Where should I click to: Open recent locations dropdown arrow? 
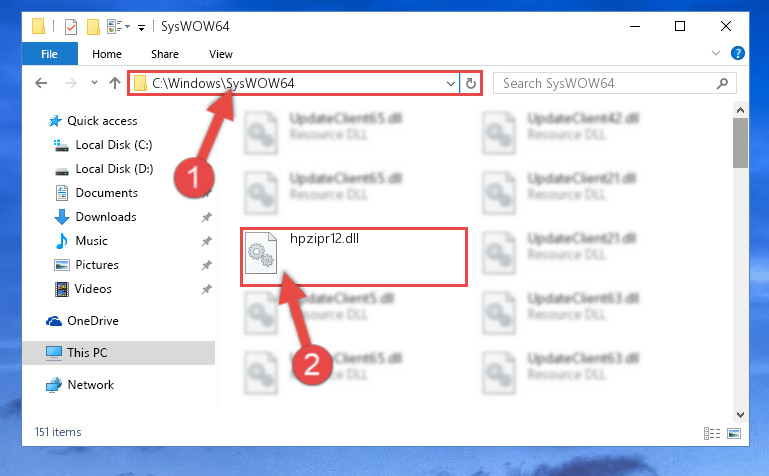pyautogui.click(x=94, y=83)
